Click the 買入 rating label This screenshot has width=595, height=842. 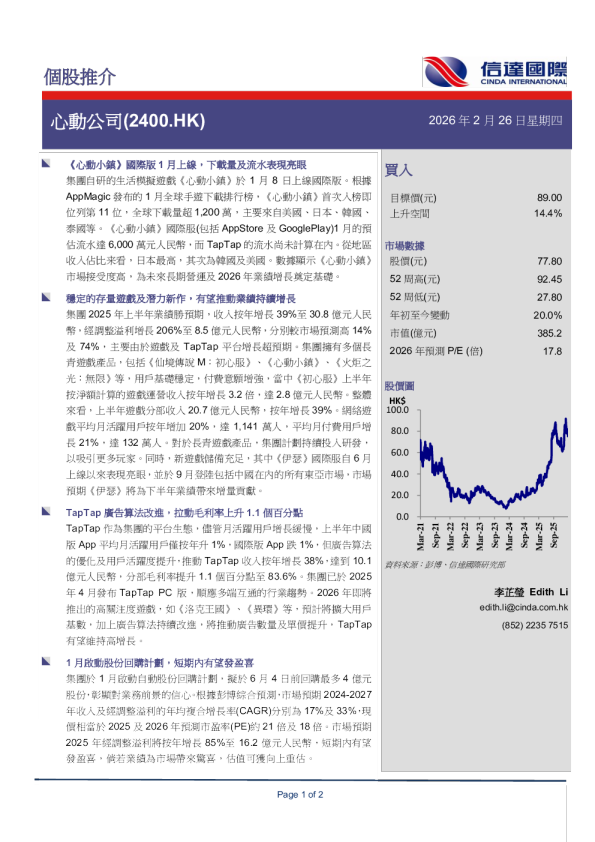pos(398,170)
